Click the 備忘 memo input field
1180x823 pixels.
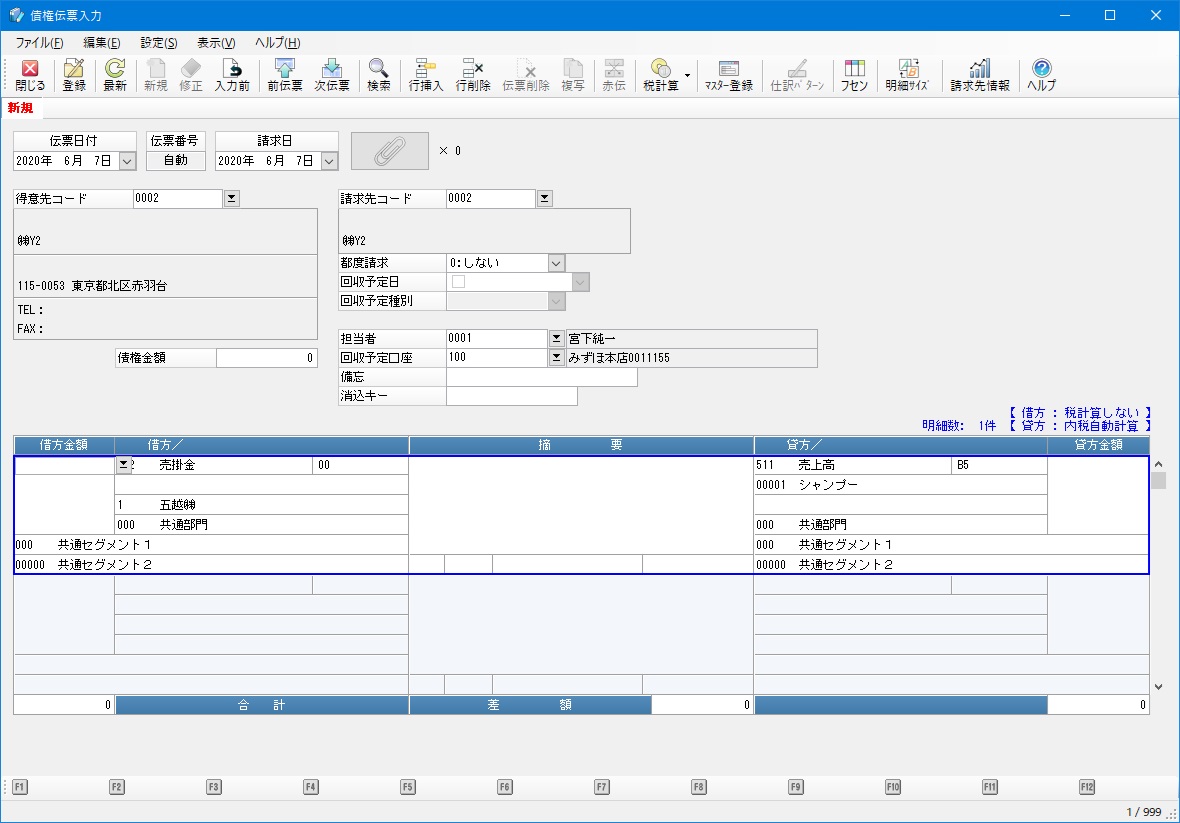click(x=542, y=377)
